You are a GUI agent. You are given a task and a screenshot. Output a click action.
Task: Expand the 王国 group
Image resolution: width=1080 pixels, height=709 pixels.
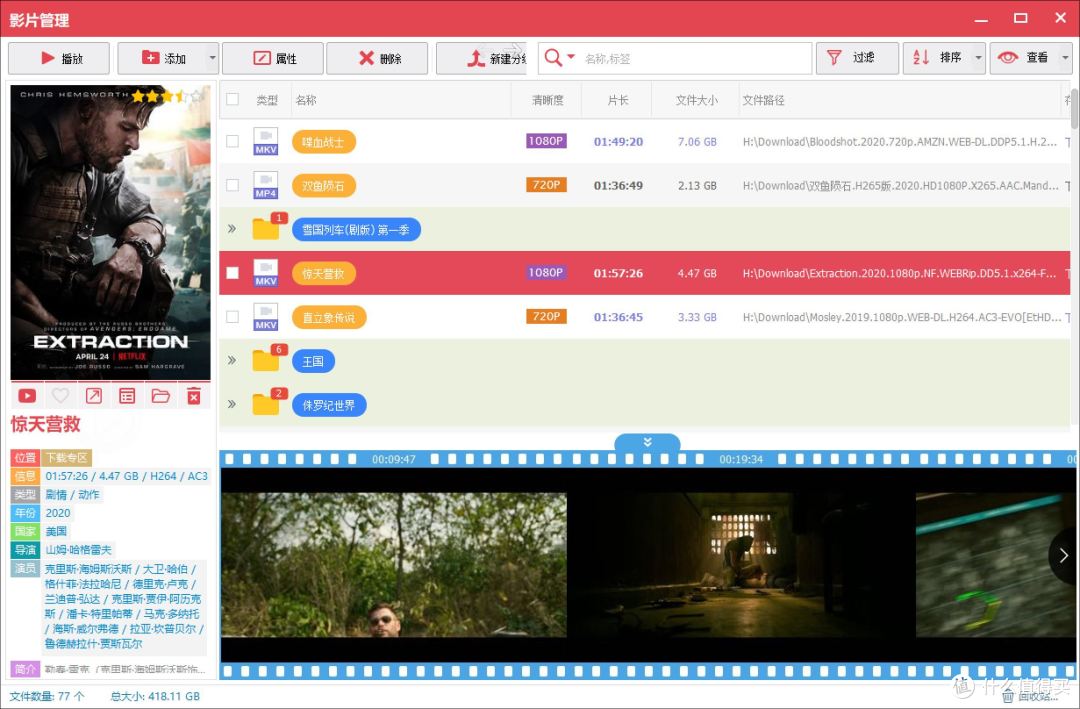click(232, 360)
